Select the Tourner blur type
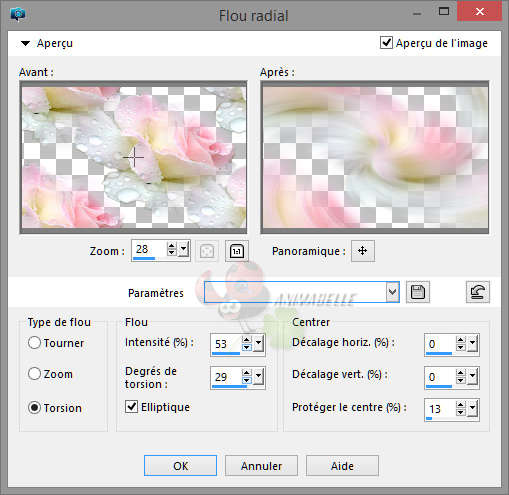This screenshot has width=509, height=495. point(35,343)
